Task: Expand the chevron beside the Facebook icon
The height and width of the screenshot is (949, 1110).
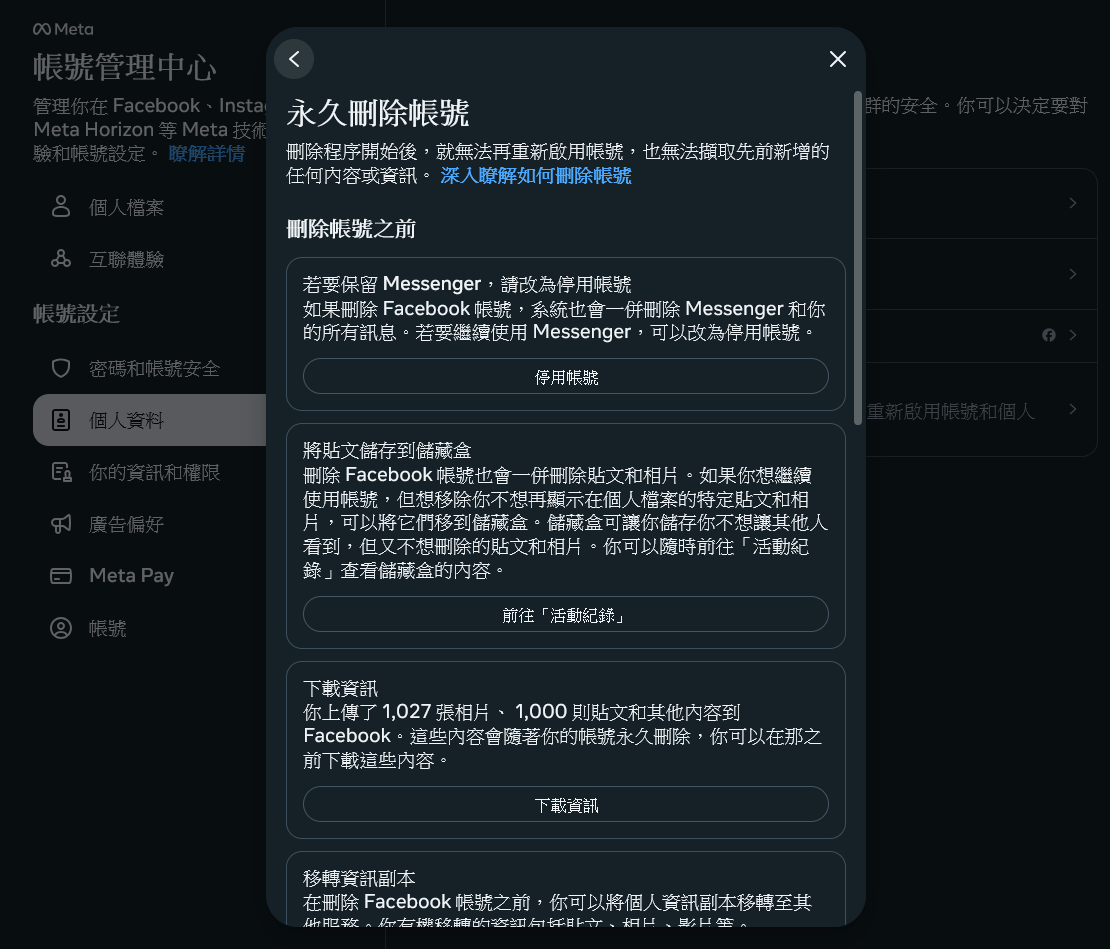Action: pyautogui.click(x=1072, y=335)
